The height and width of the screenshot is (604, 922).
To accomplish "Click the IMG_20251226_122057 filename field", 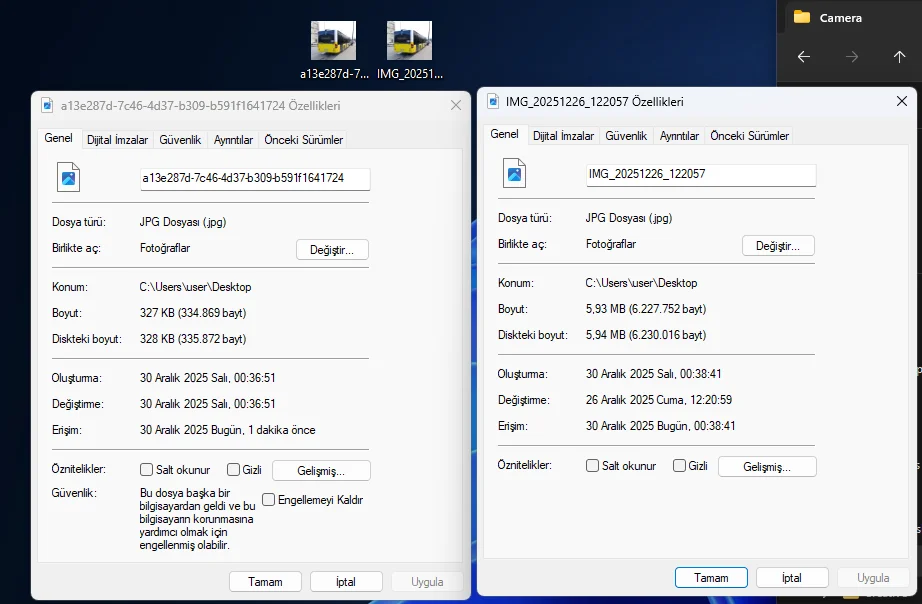I will tap(701, 174).
